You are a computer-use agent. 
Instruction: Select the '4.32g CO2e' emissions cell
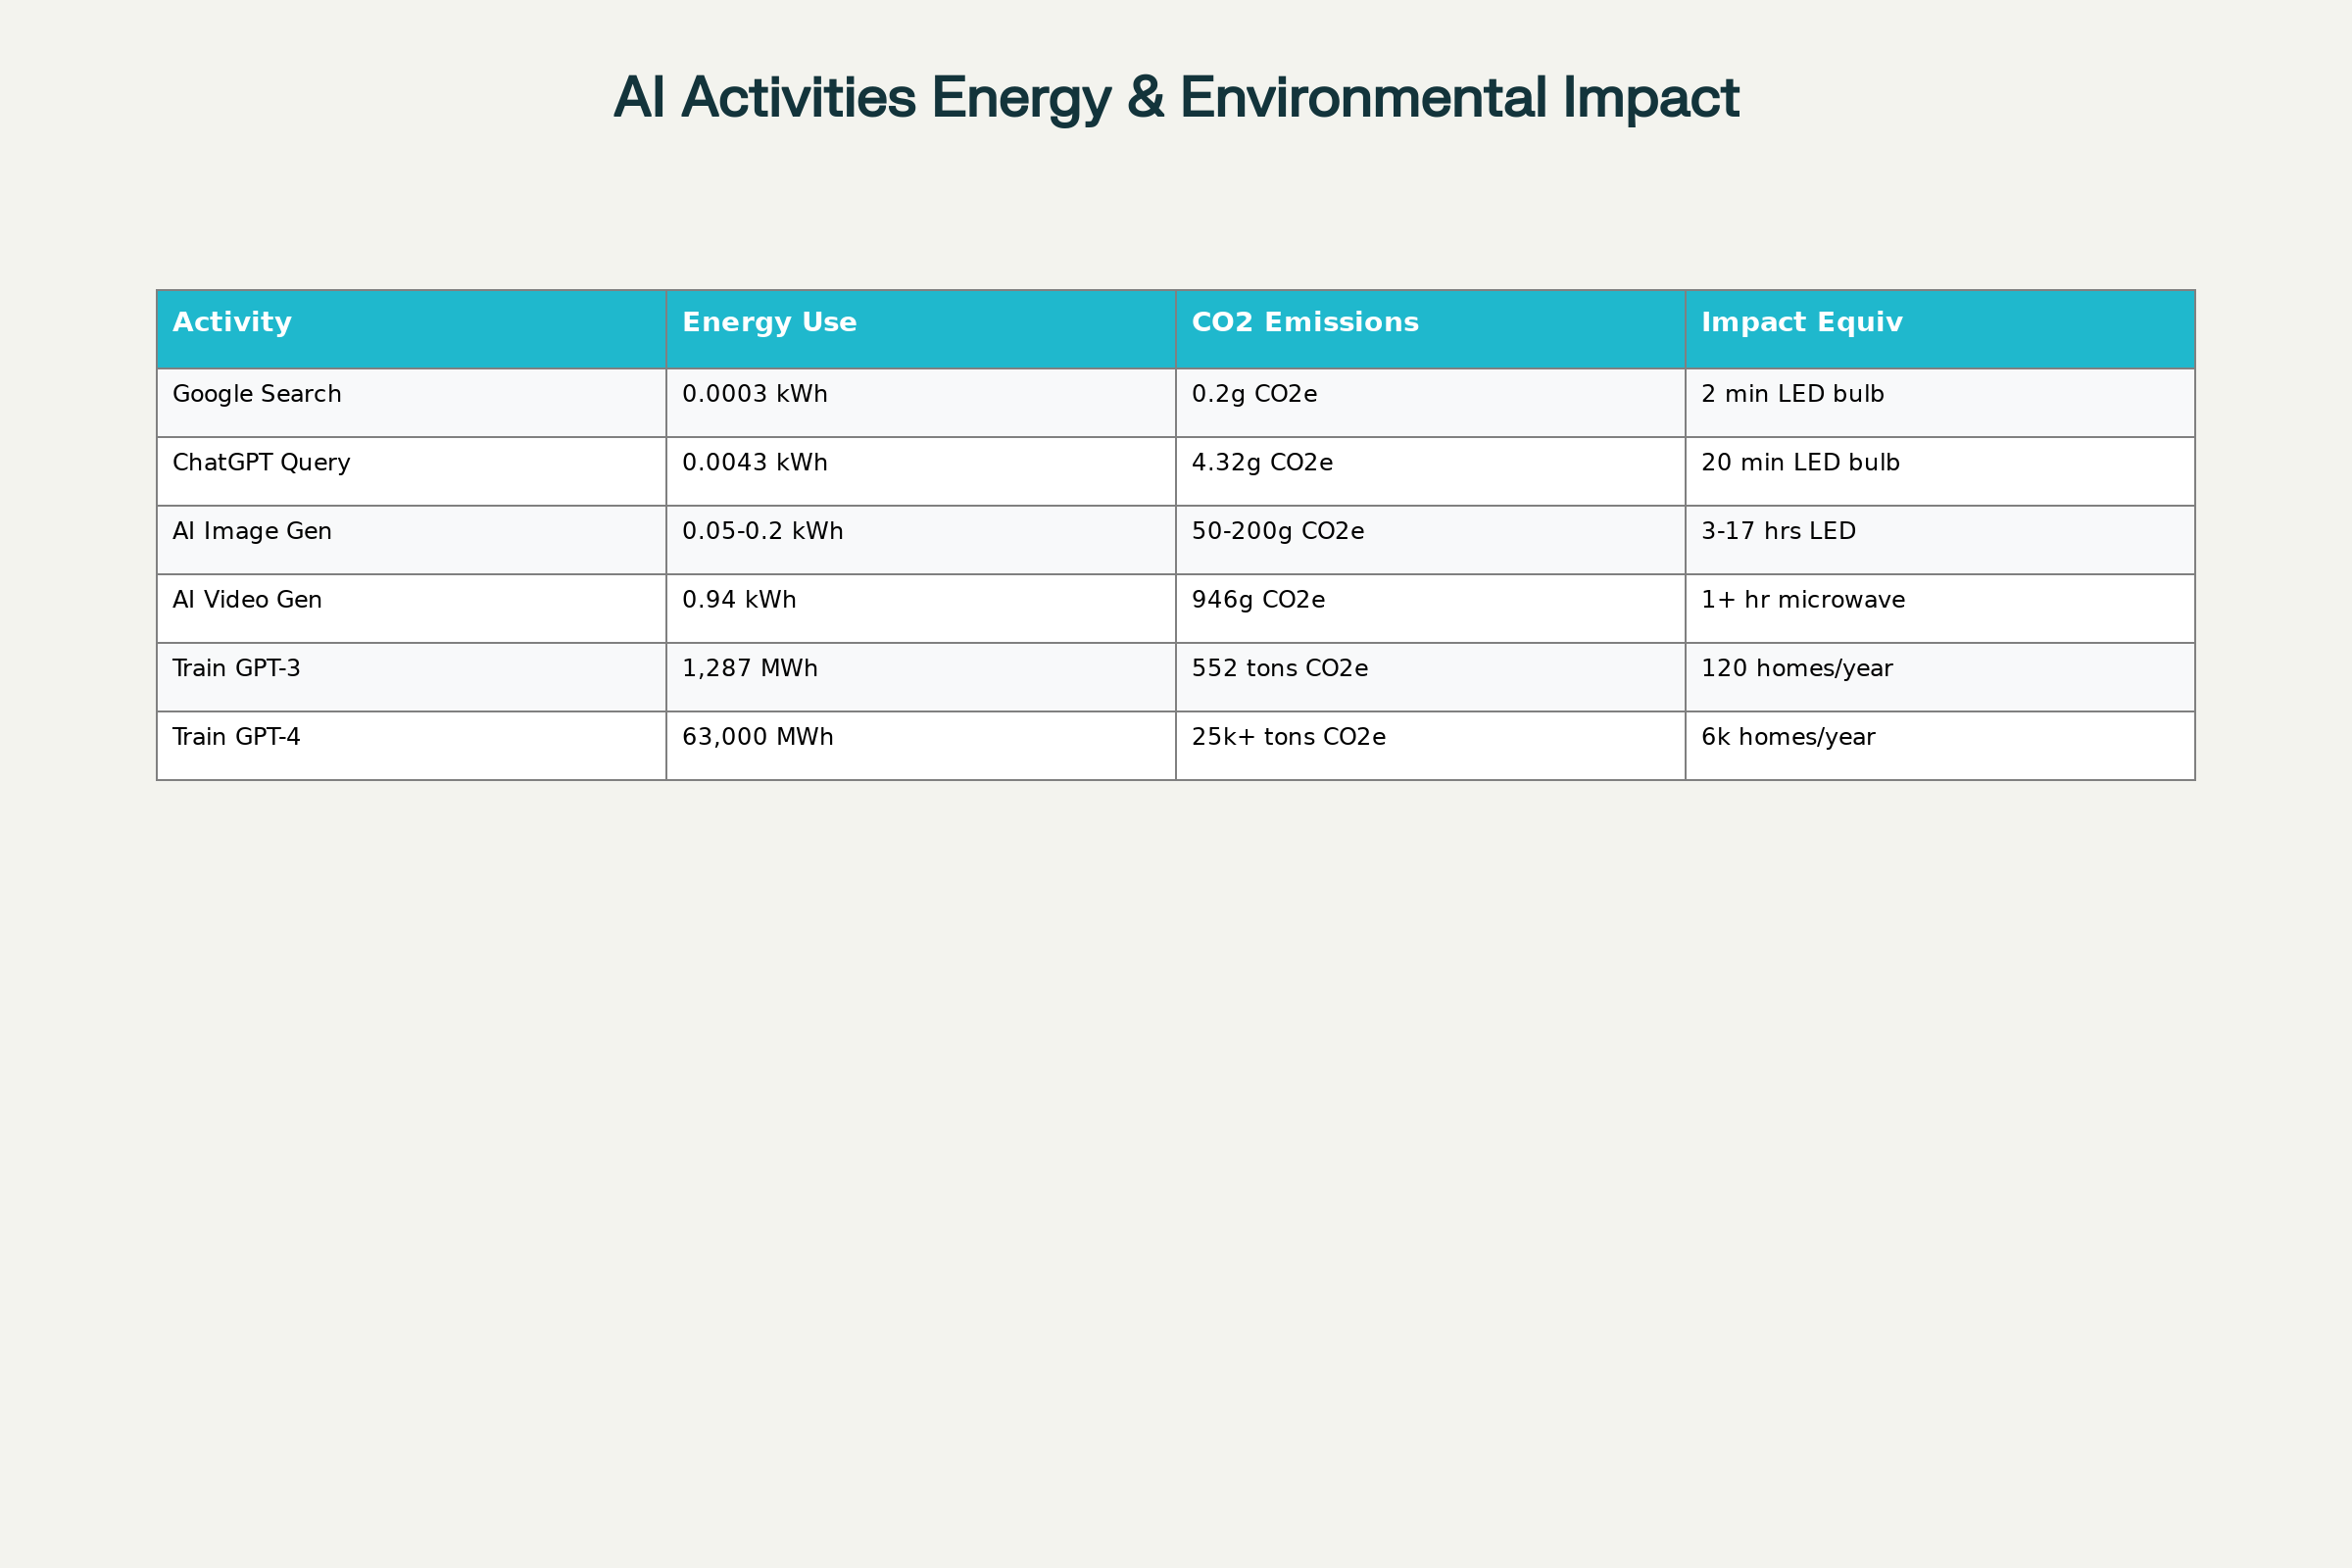click(1262, 463)
